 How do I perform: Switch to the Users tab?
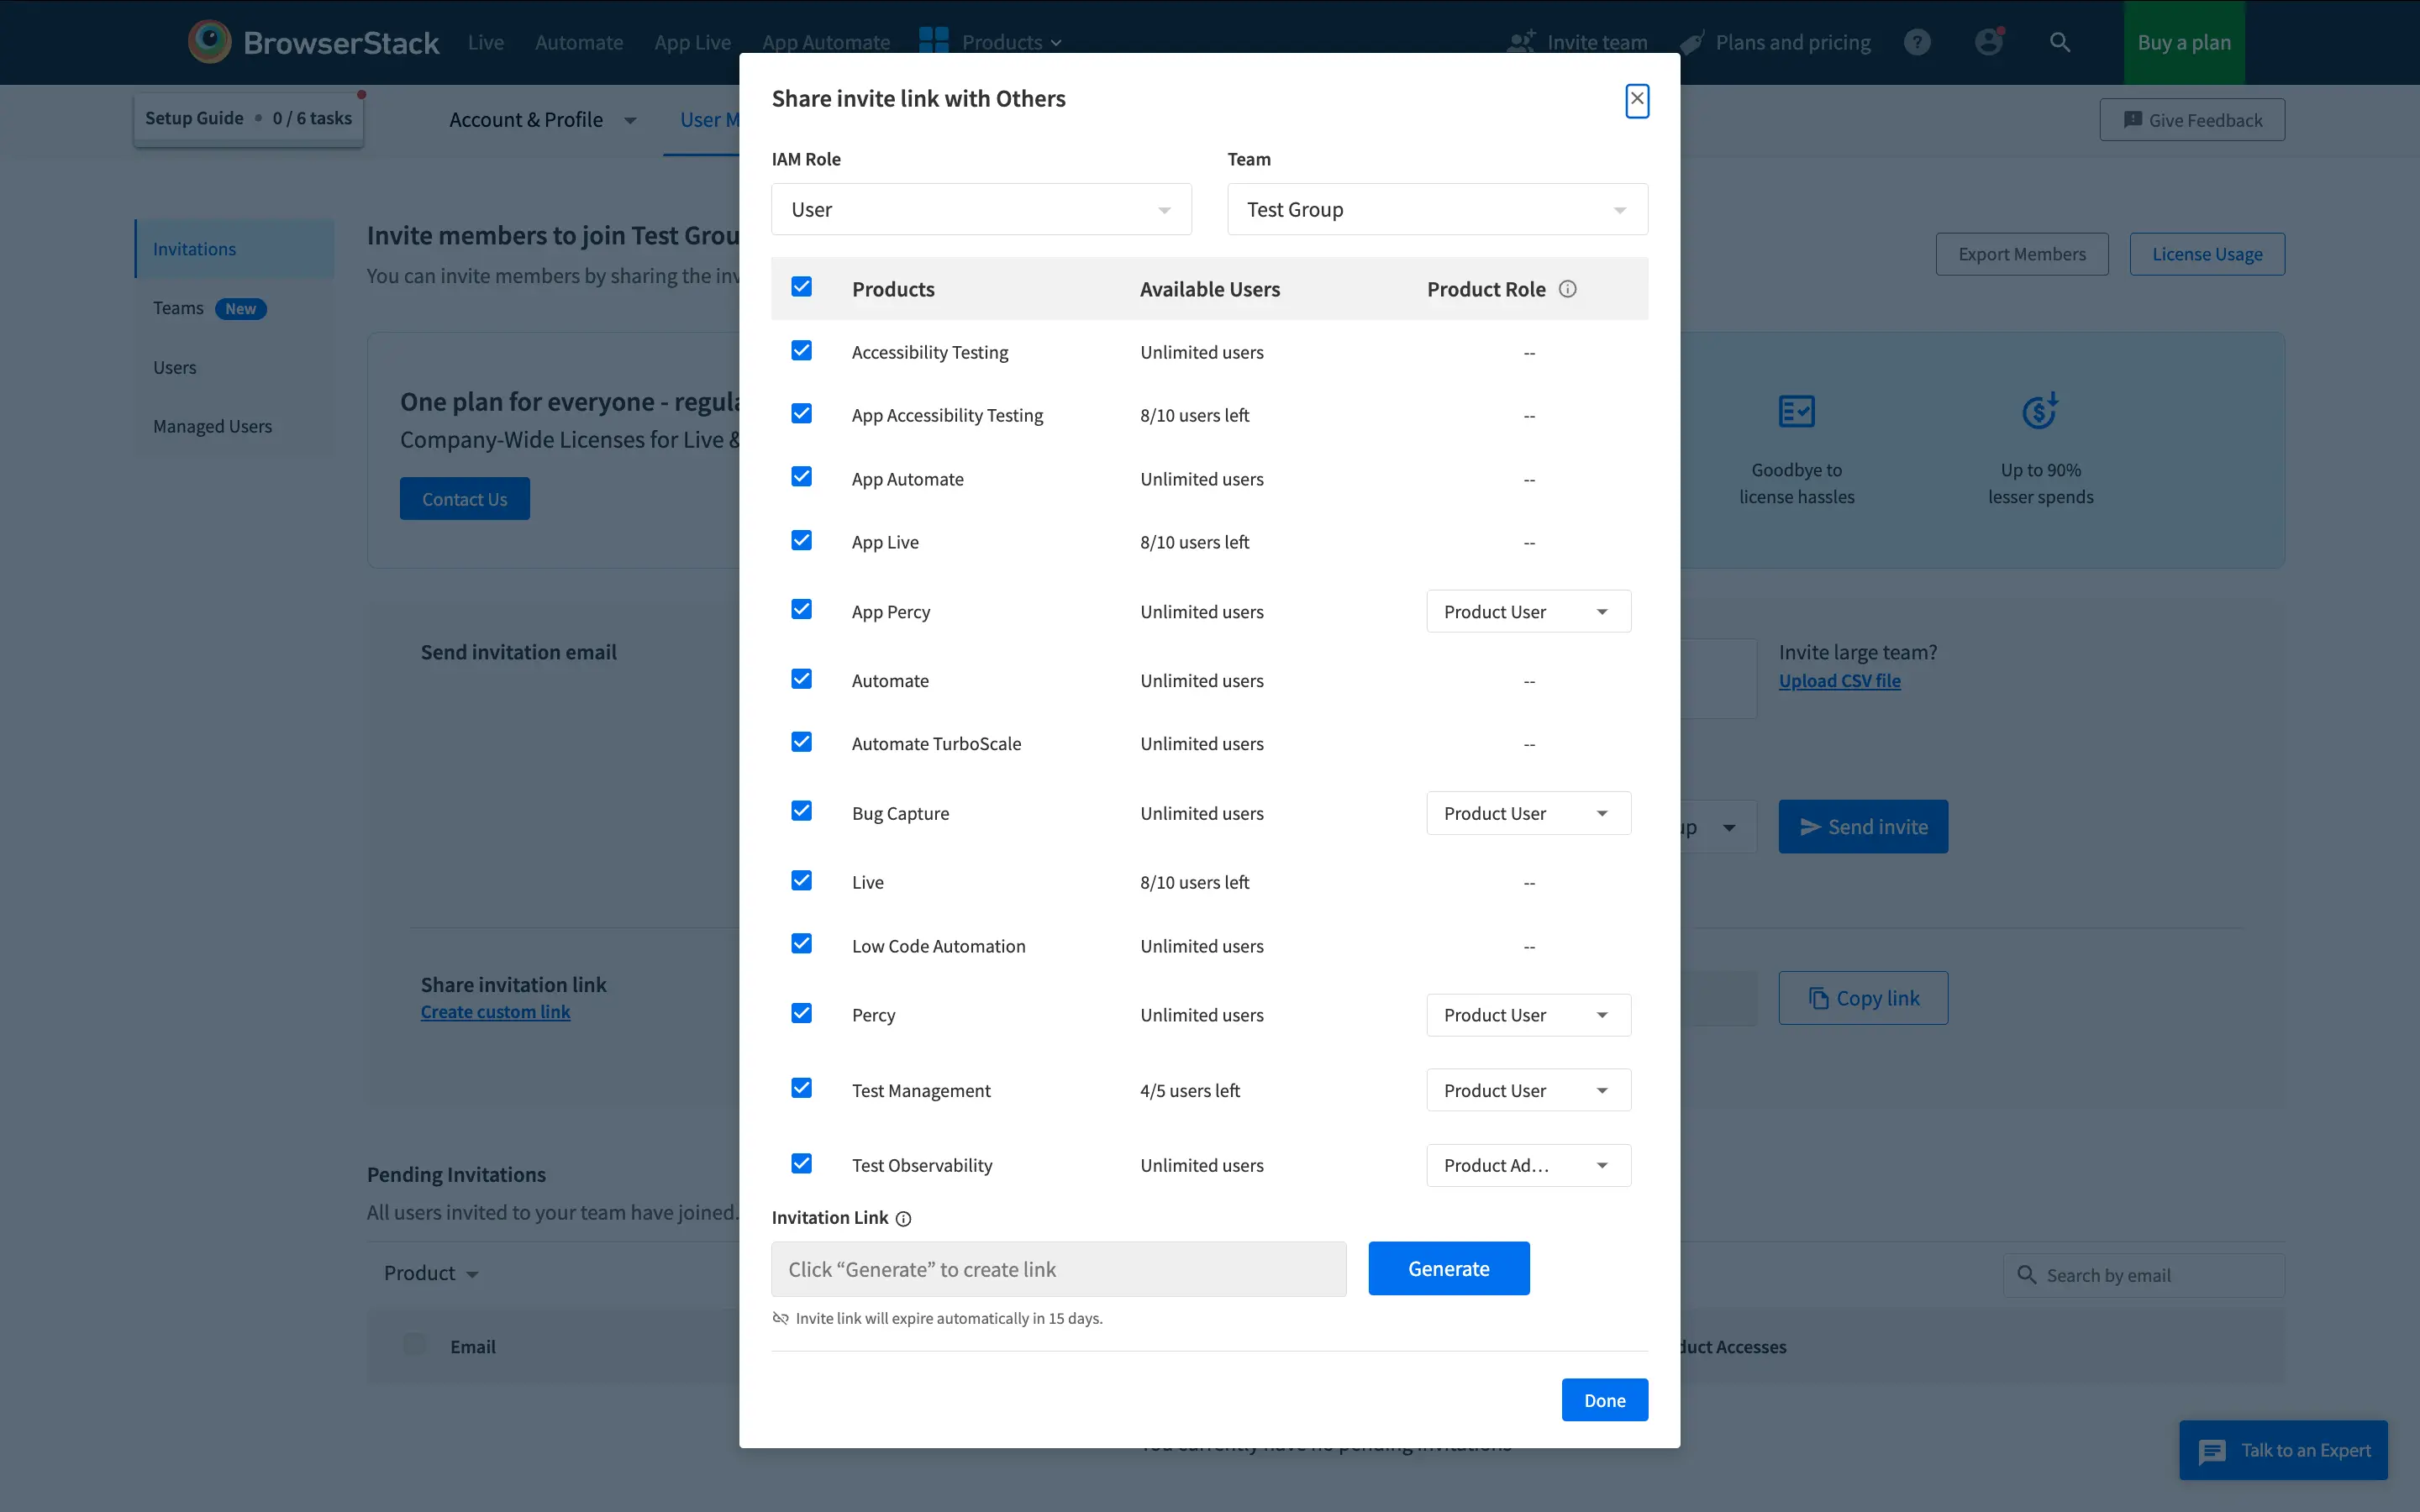point(174,365)
